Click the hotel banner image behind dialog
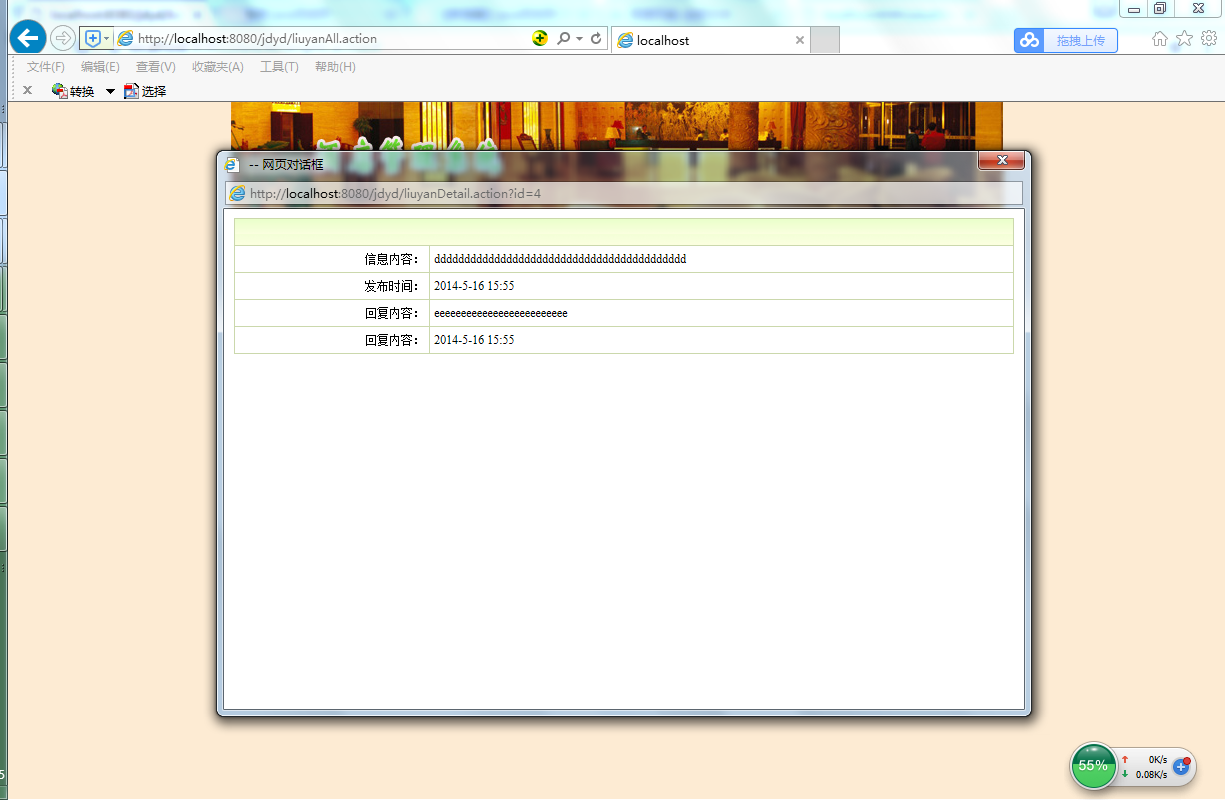This screenshot has height=800, width=1225. (616, 125)
